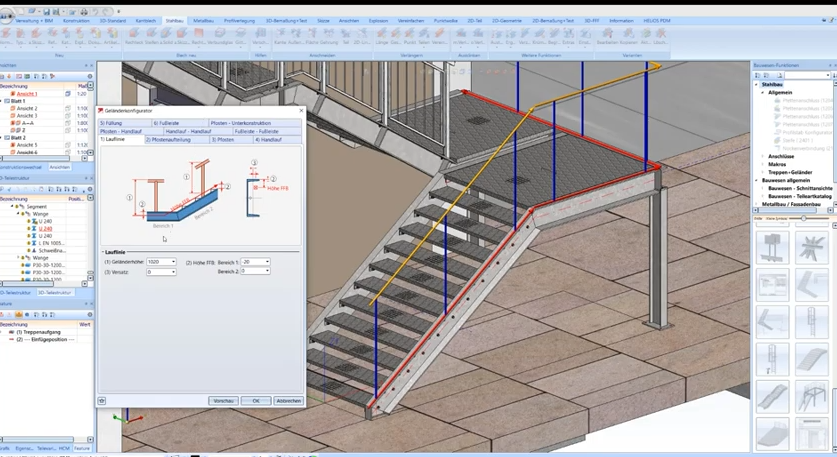The image size is (837, 457).
Task: Open the Geländerhöhe dropdown
Action: pyautogui.click(x=173, y=262)
